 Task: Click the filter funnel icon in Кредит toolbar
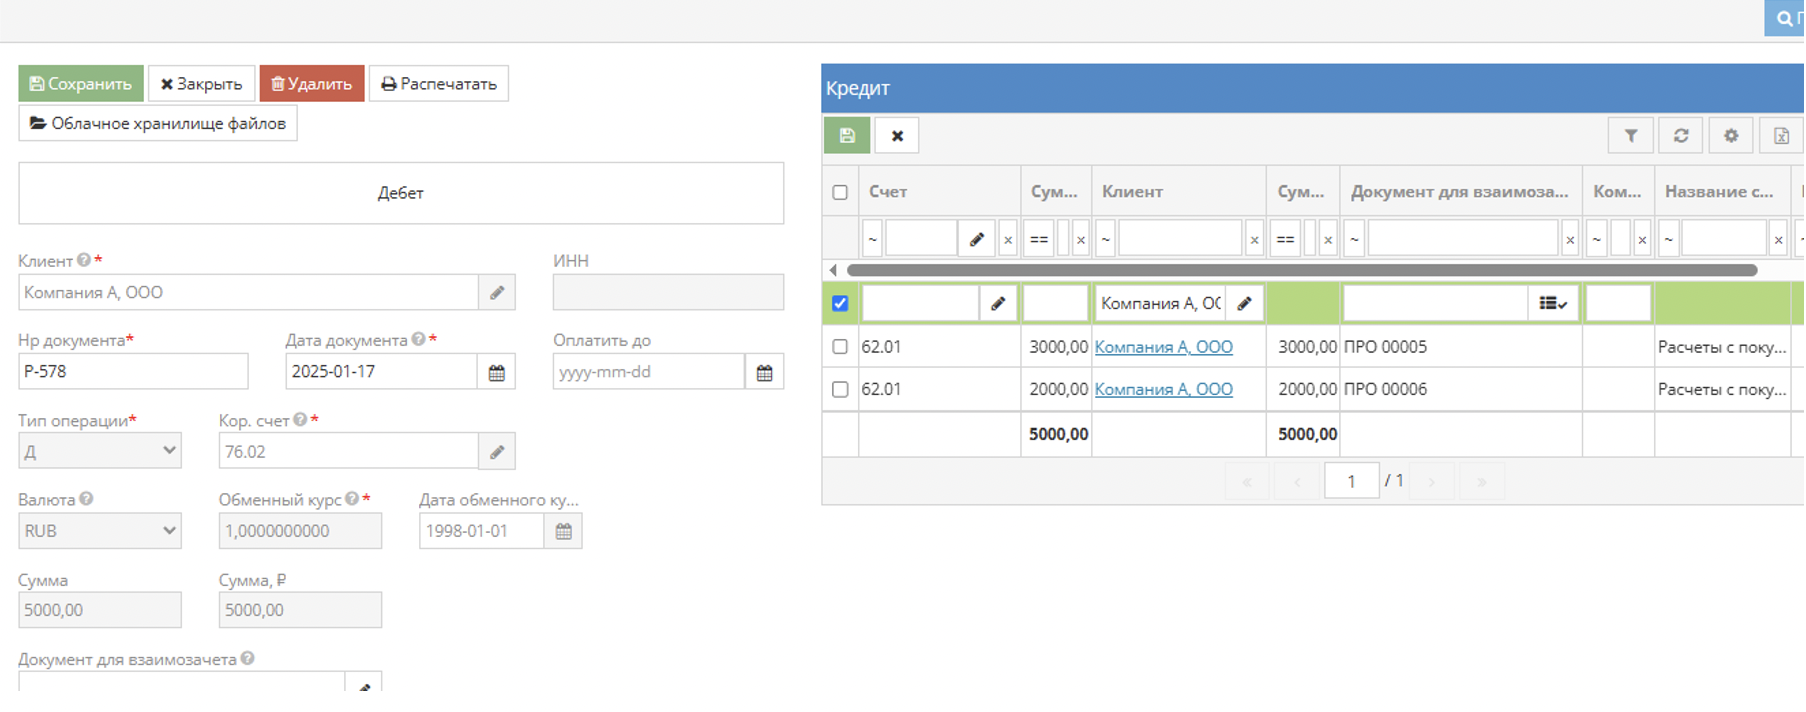click(x=1630, y=136)
